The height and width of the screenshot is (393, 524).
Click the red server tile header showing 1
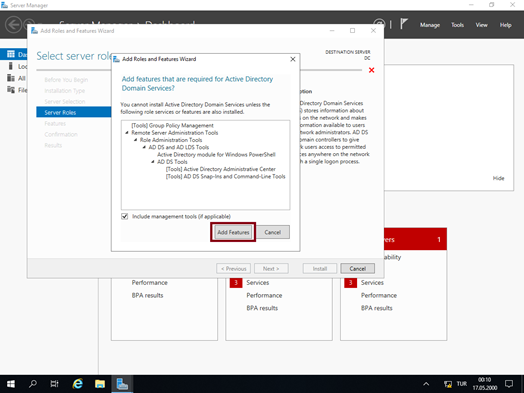point(415,239)
